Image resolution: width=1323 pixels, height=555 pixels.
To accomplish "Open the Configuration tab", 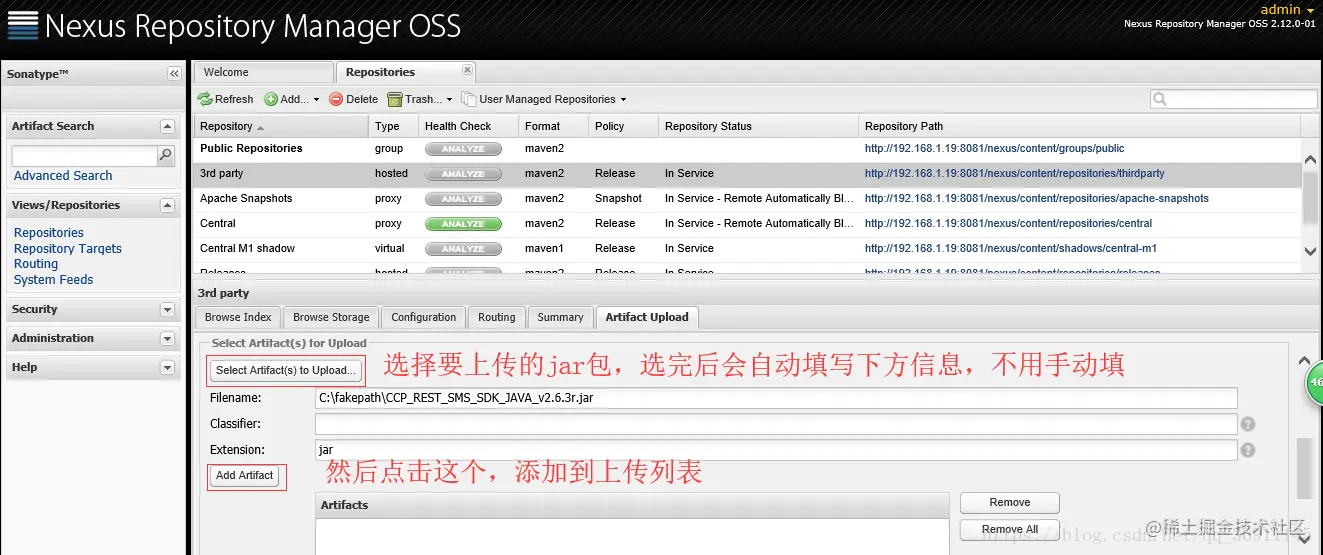I will 424,317.
